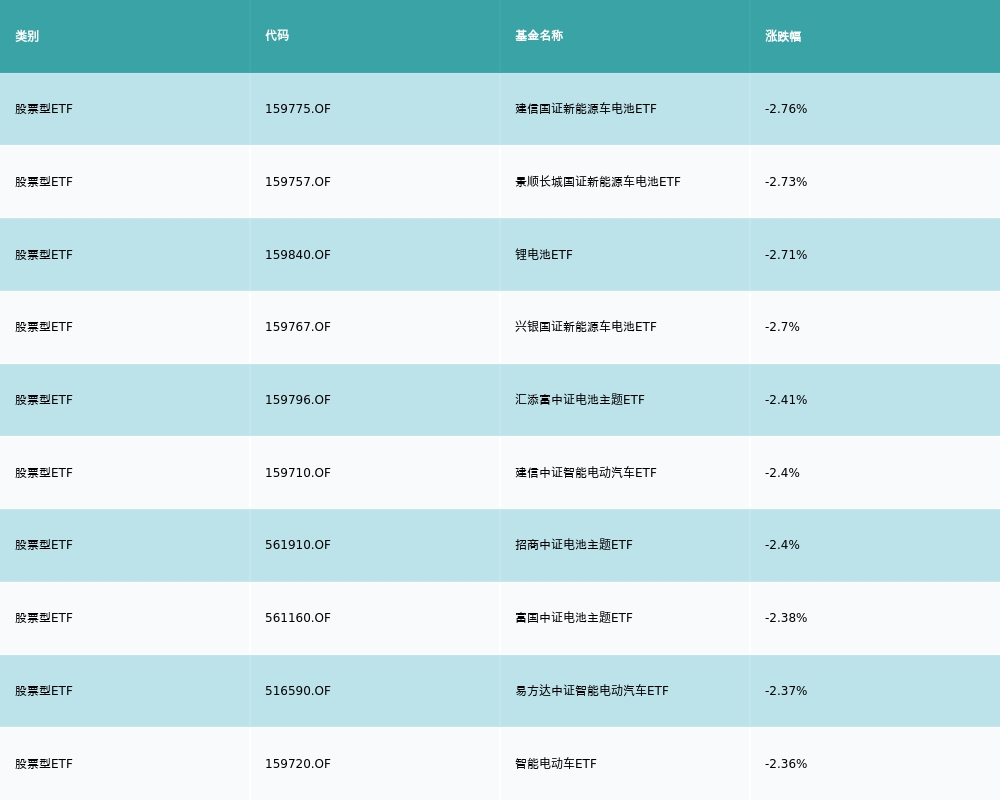Click fund code 561910.OF

pyautogui.click(x=297, y=545)
